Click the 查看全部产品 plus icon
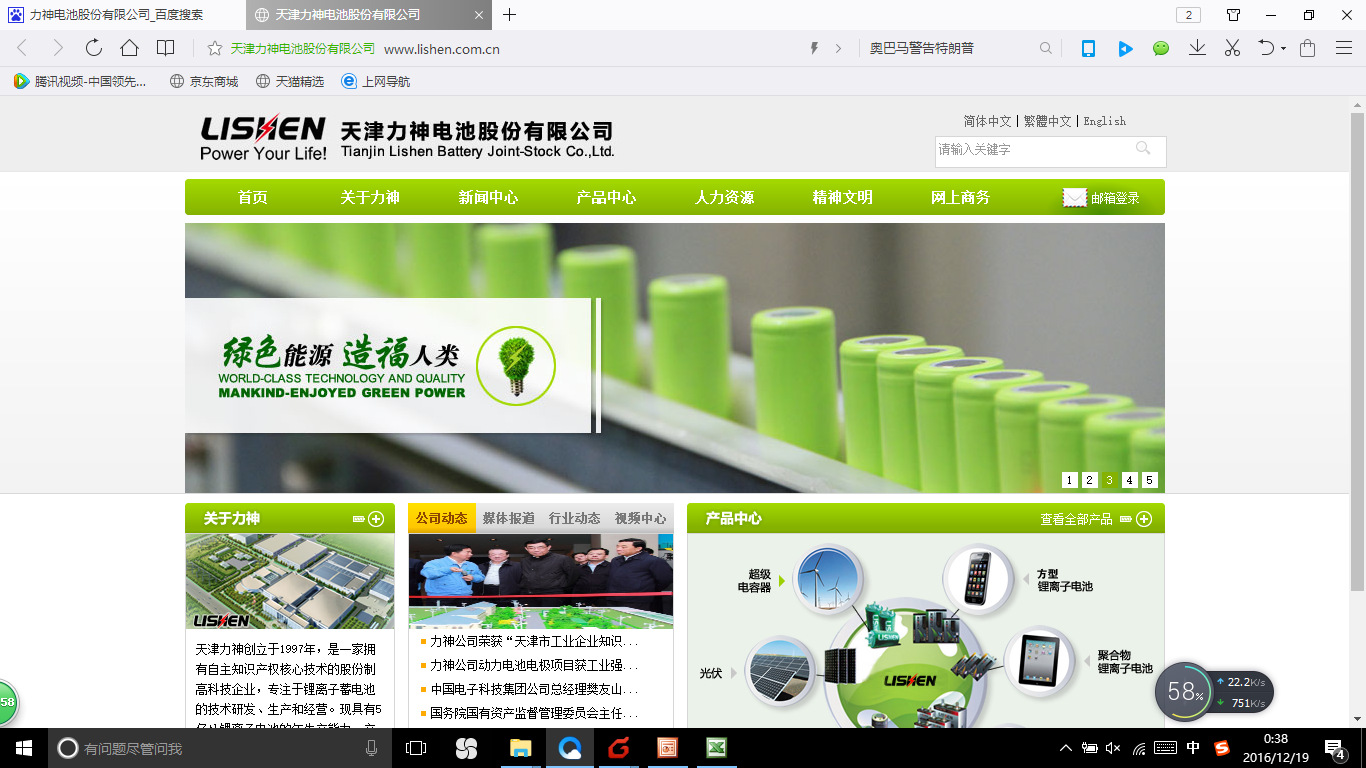1366x768 pixels. pos(1144,519)
